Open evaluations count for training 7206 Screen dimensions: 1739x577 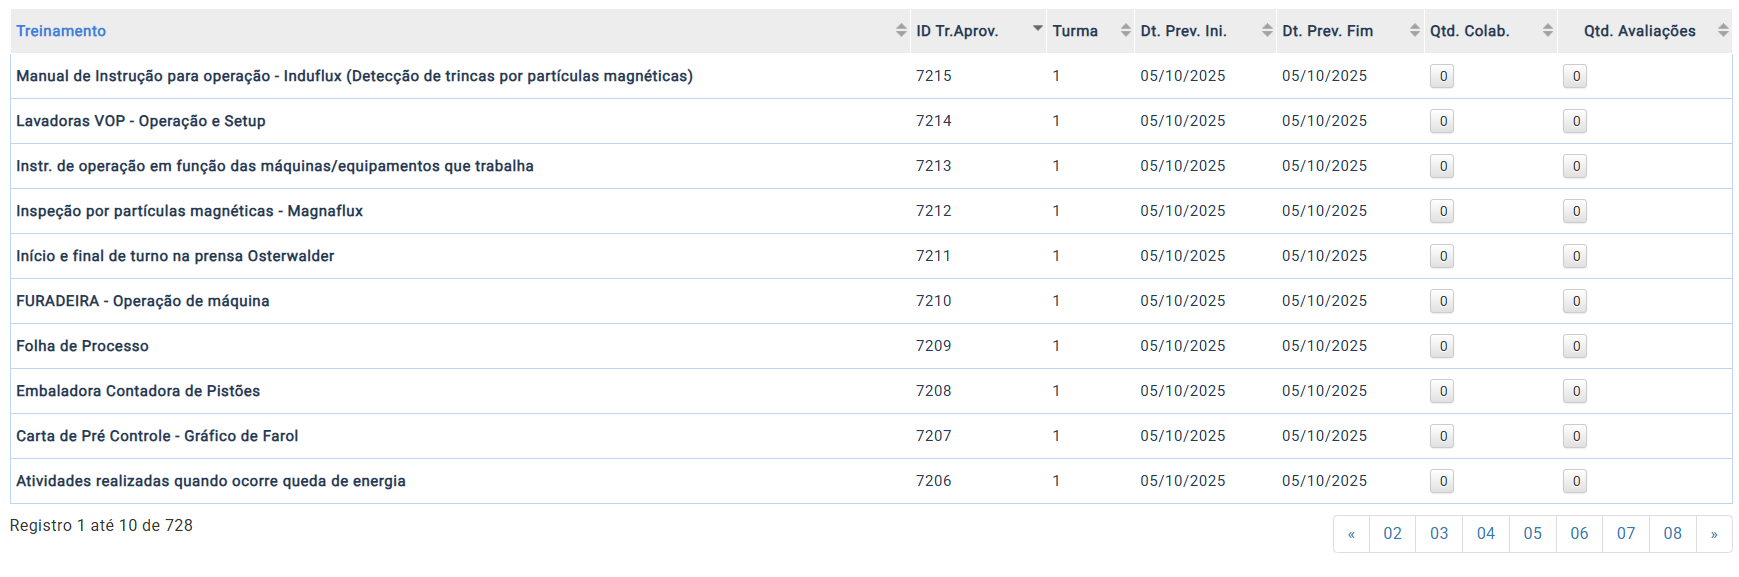click(1575, 481)
